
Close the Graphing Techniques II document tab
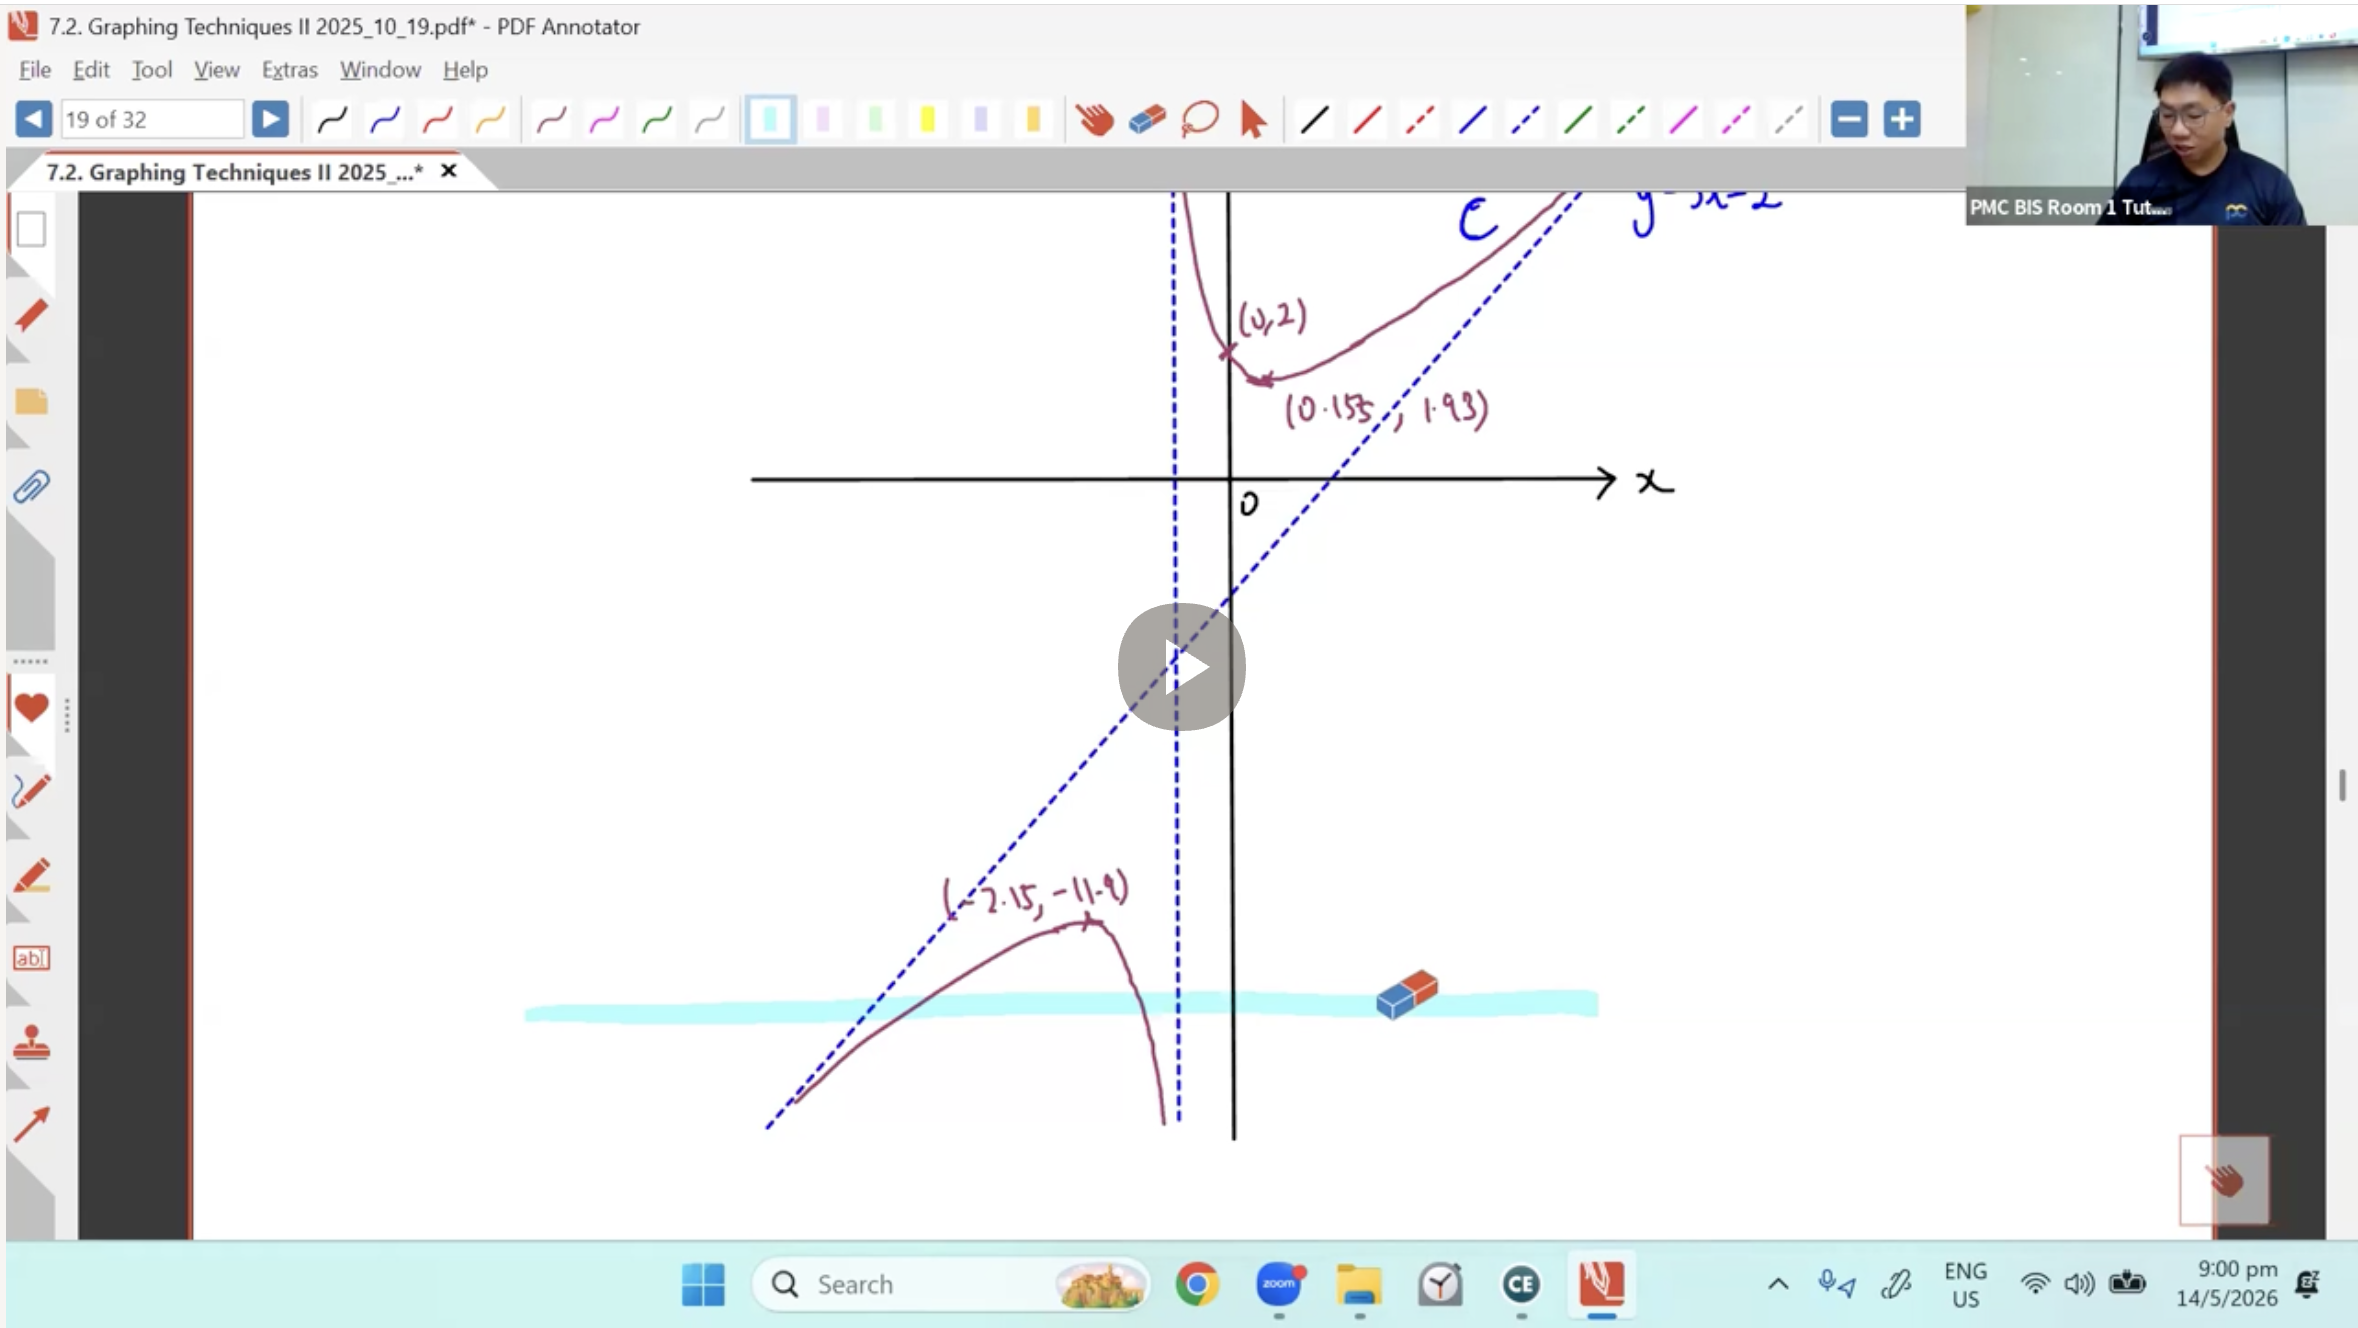[449, 171]
